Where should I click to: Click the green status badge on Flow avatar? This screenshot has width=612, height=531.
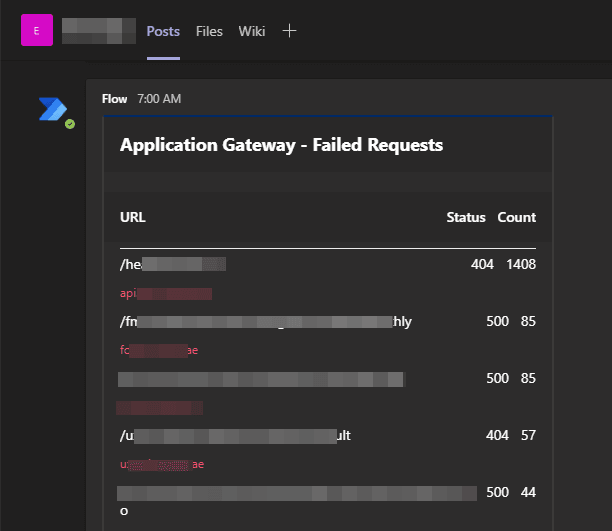[69, 124]
